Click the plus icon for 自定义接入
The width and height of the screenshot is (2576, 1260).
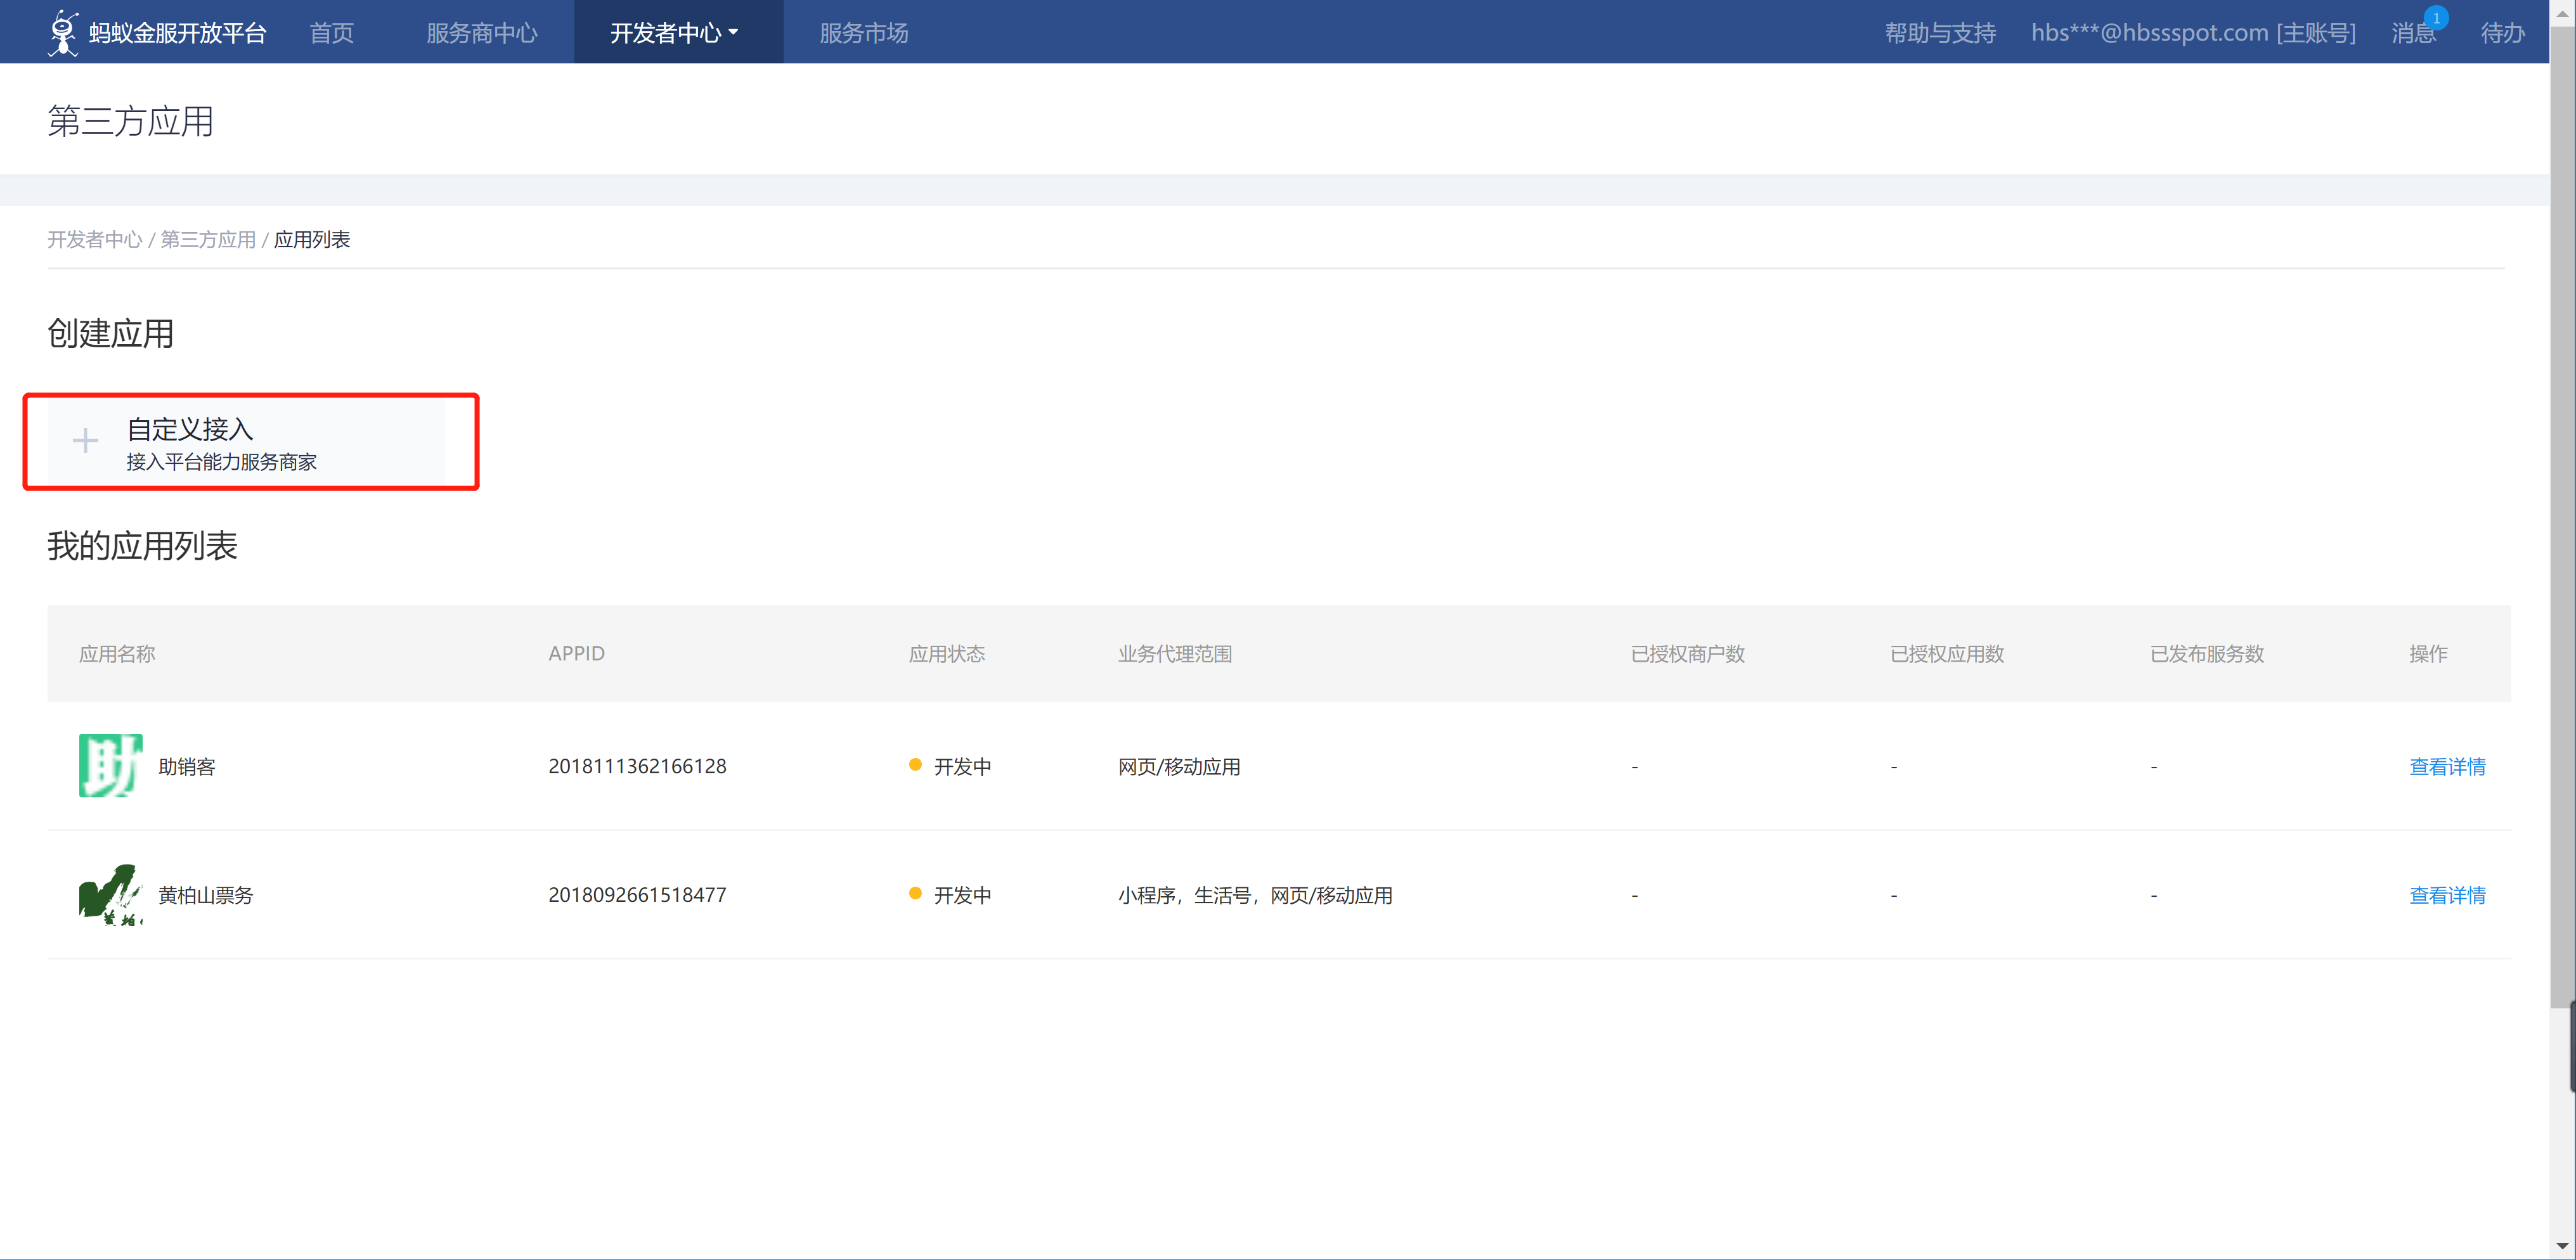(x=85, y=441)
